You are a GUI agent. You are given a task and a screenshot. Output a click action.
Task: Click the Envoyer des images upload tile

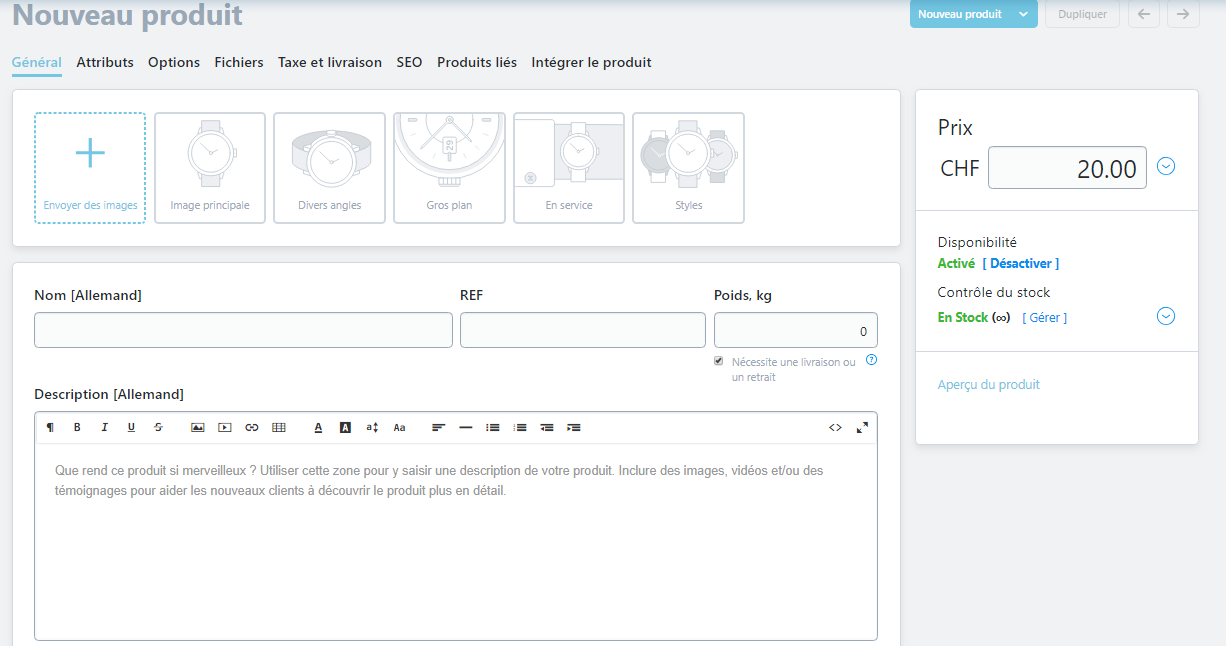(x=90, y=167)
